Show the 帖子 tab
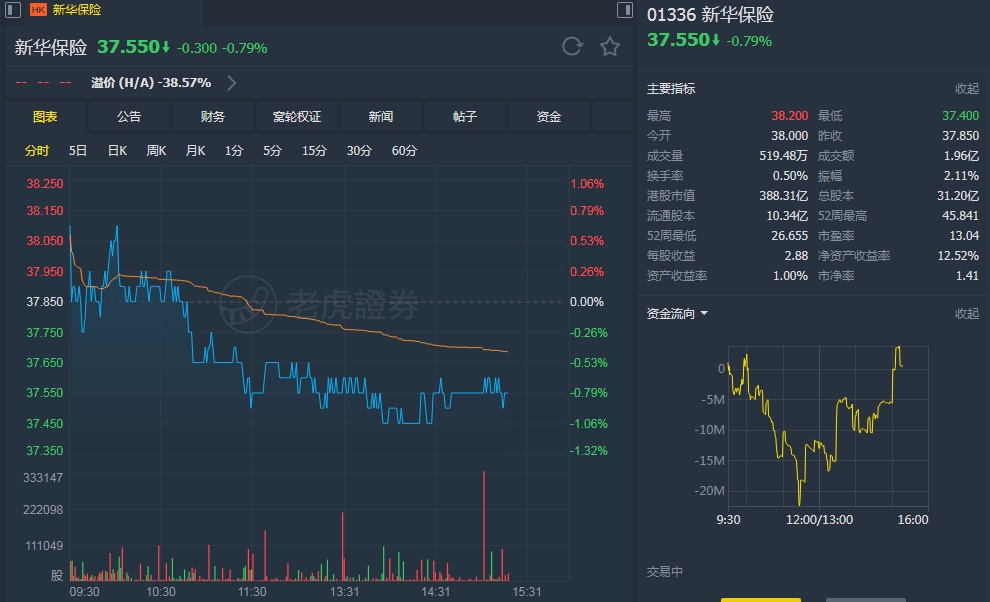Screen dimensions: 990x602 (465, 117)
